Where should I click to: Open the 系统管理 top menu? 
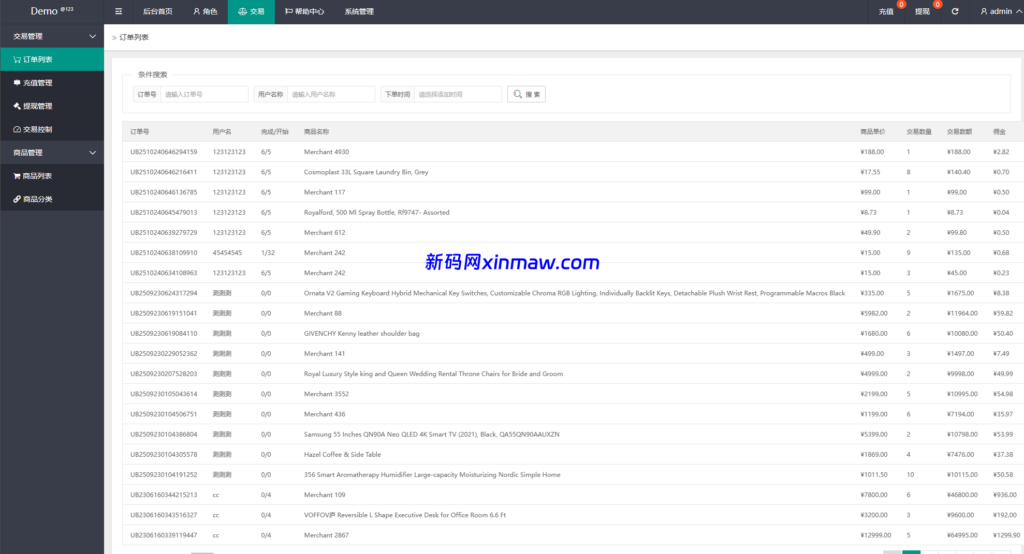pos(359,12)
